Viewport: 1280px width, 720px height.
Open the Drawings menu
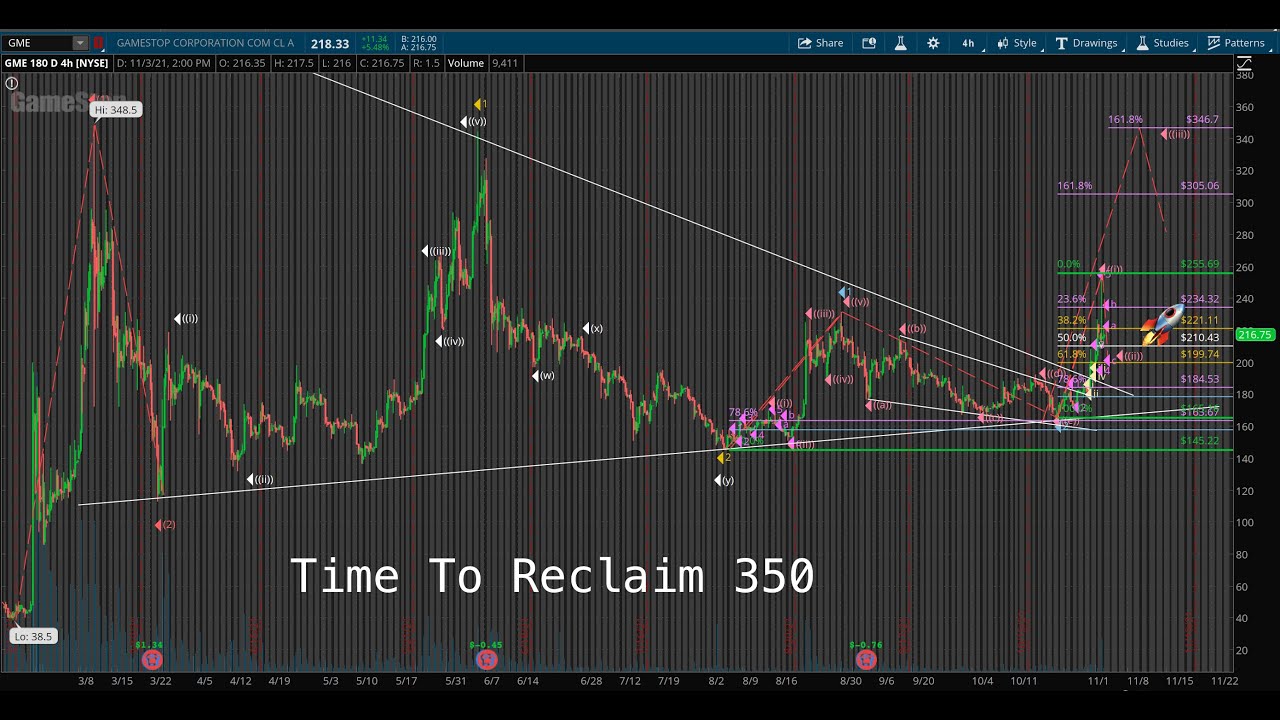point(1087,43)
